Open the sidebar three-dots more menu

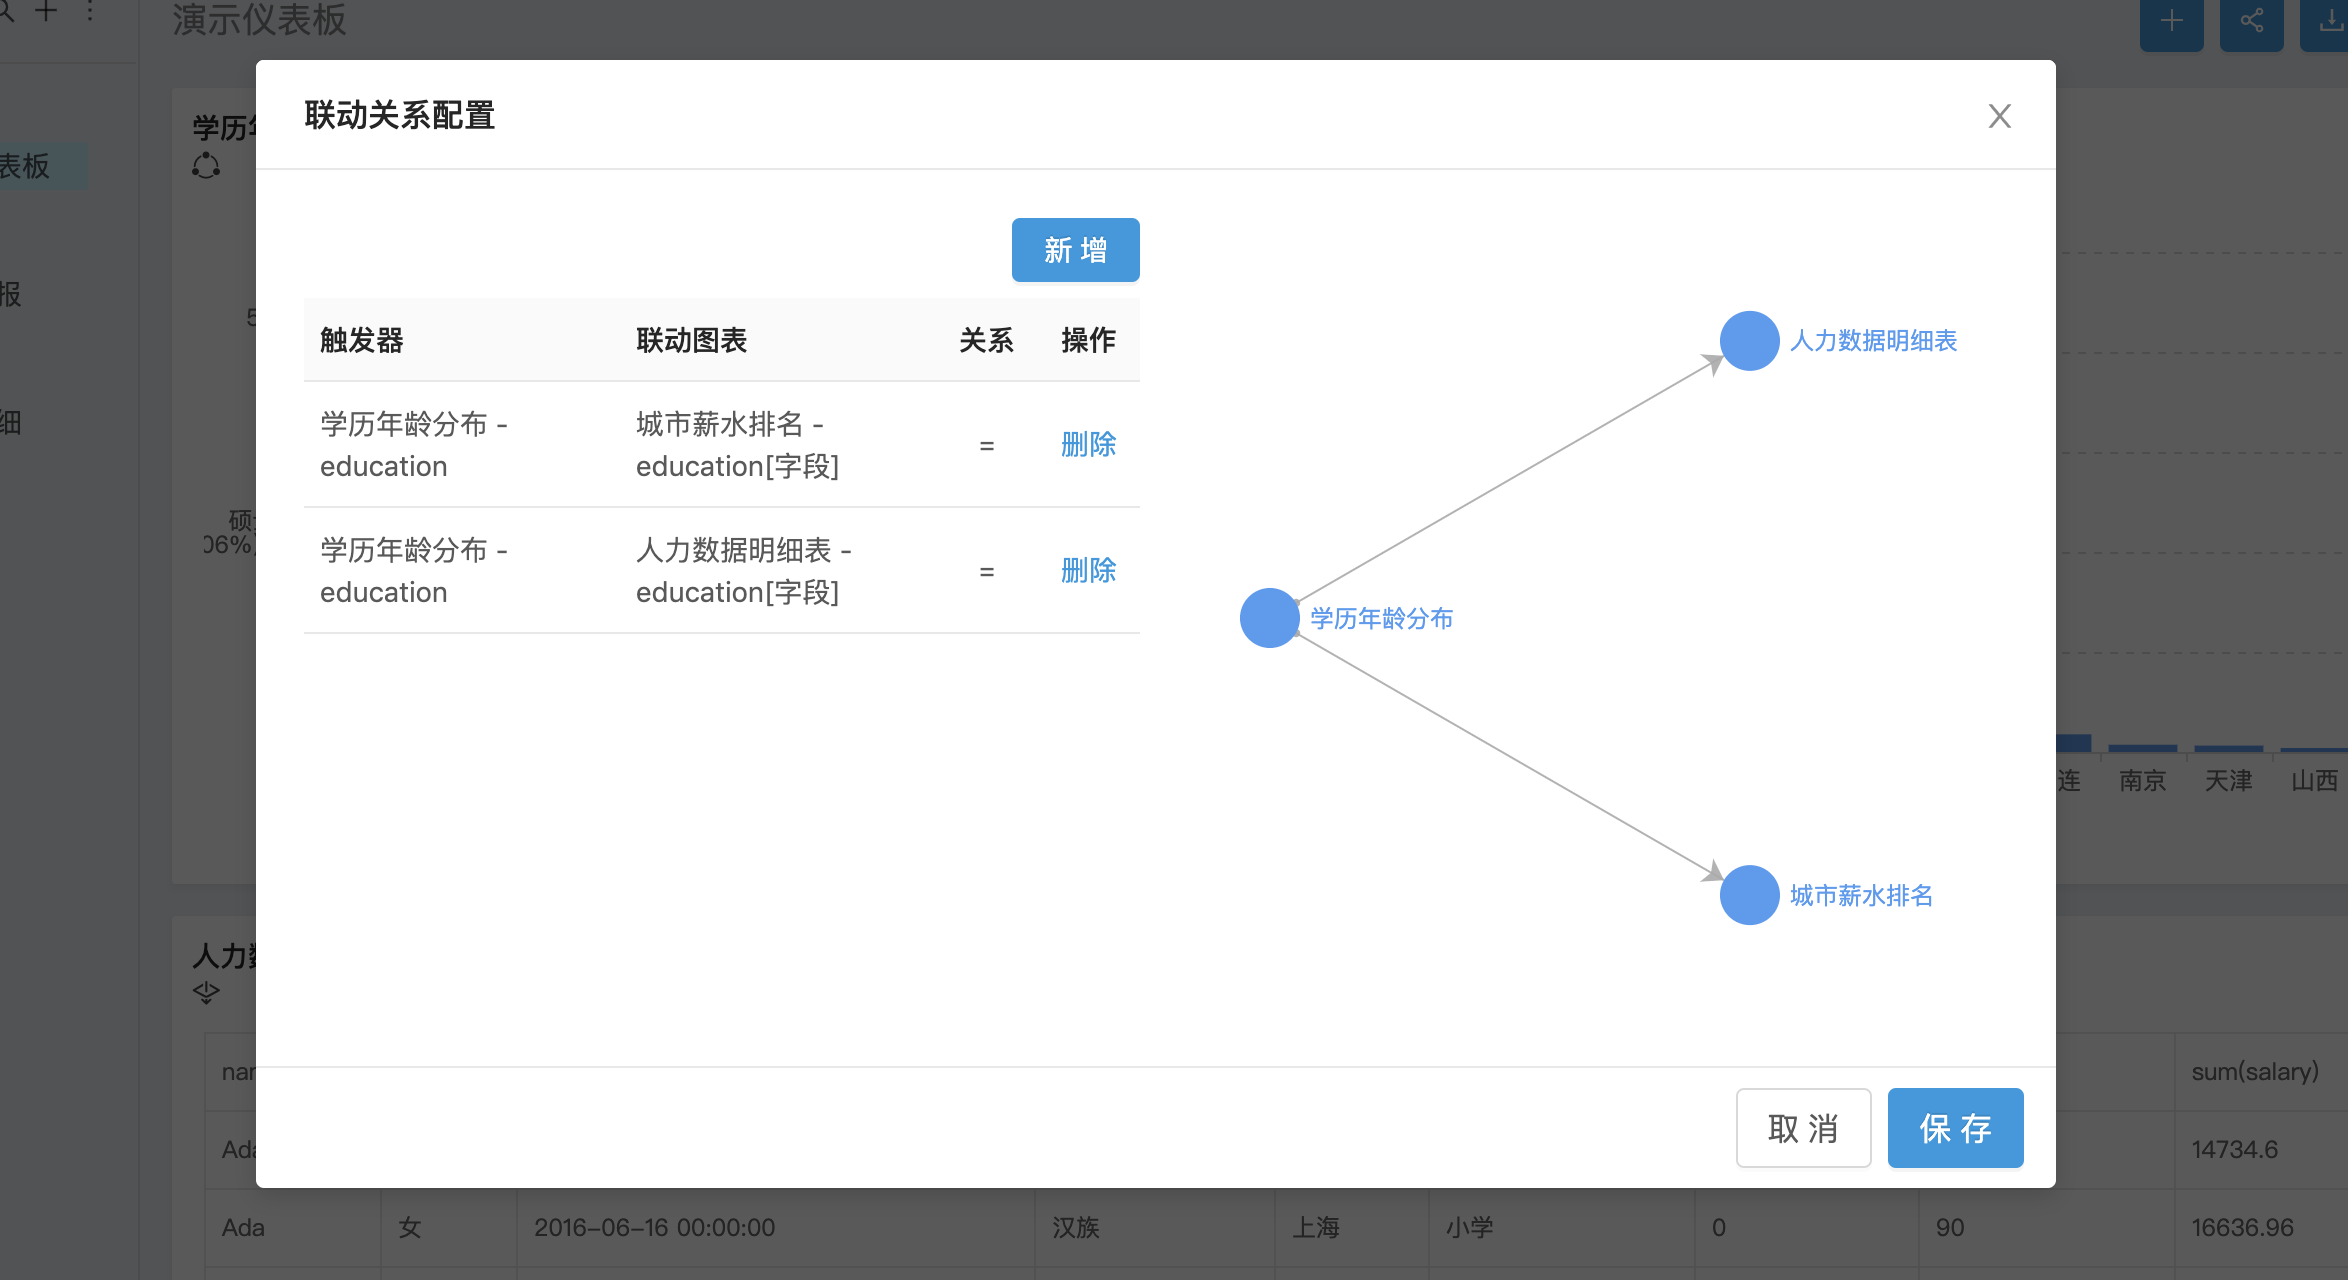[x=90, y=12]
